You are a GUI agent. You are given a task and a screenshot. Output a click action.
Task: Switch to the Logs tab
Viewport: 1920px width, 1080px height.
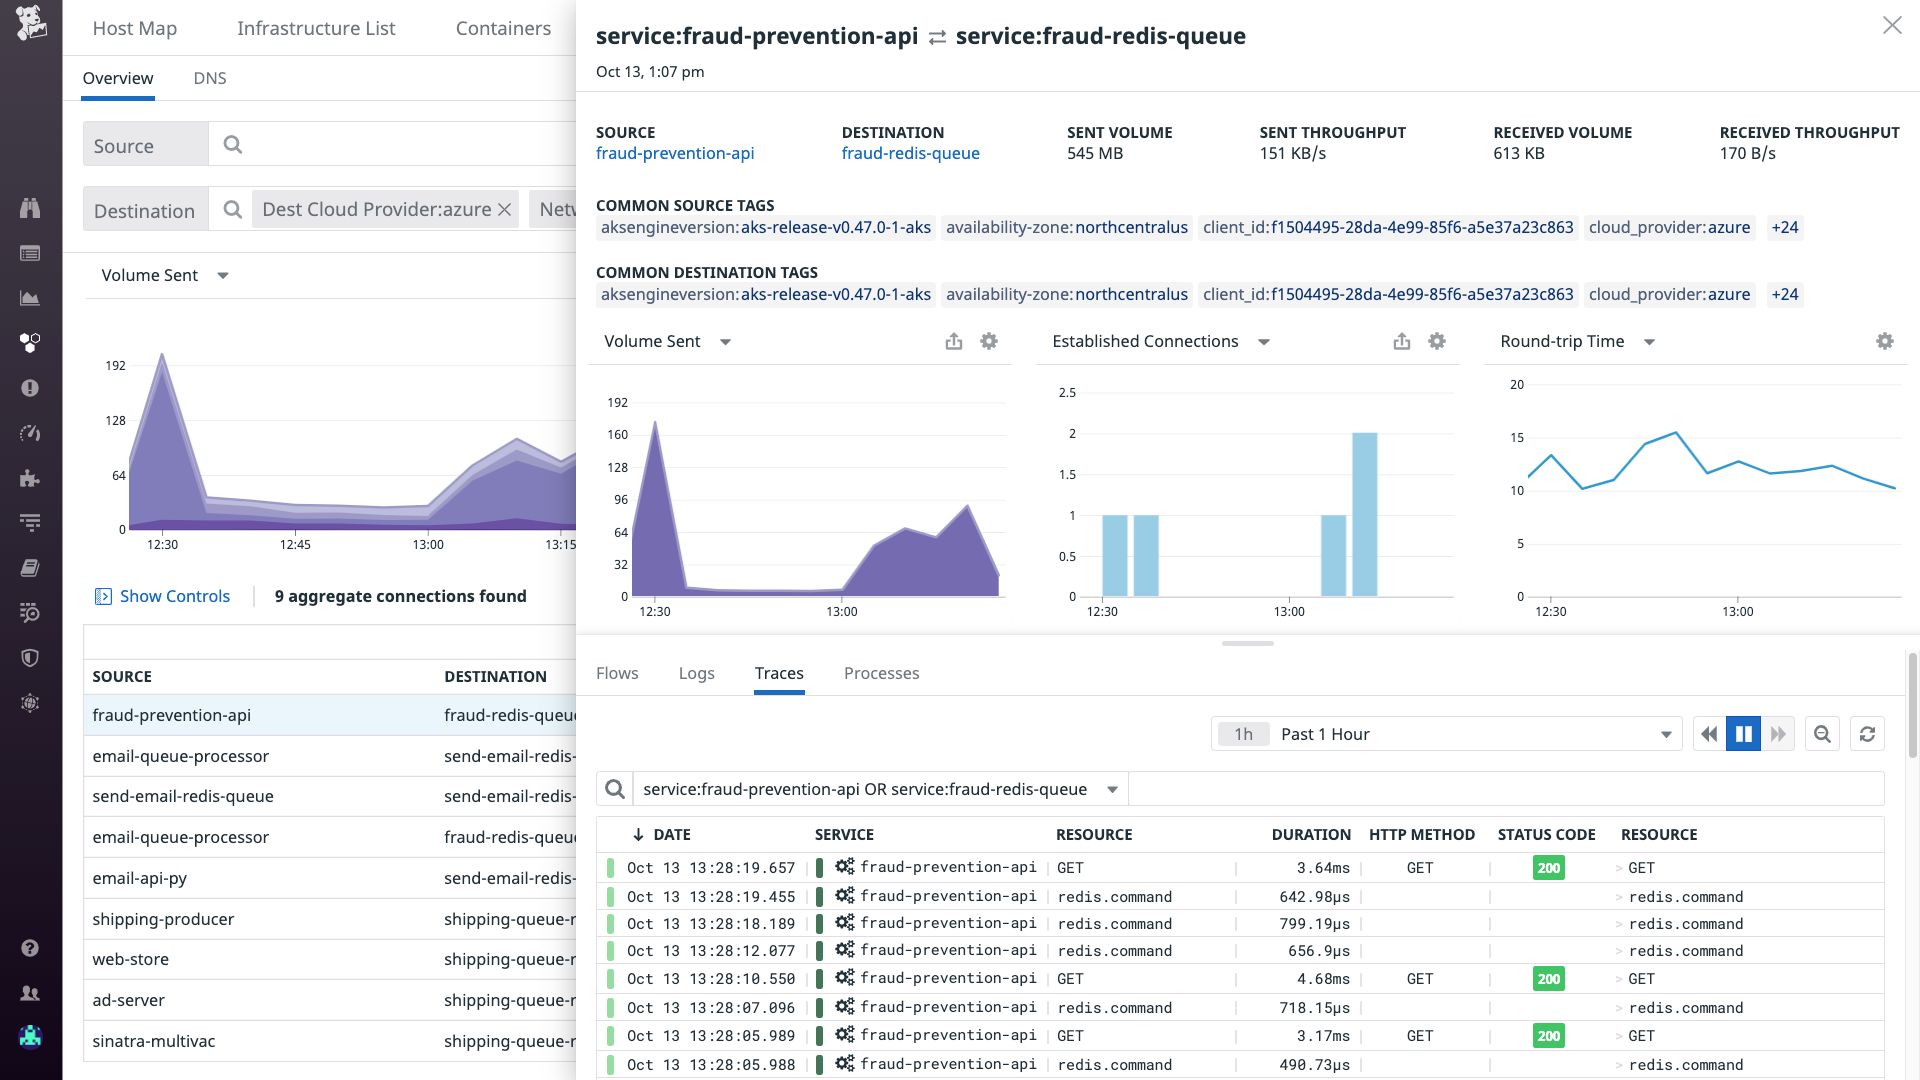tap(696, 673)
